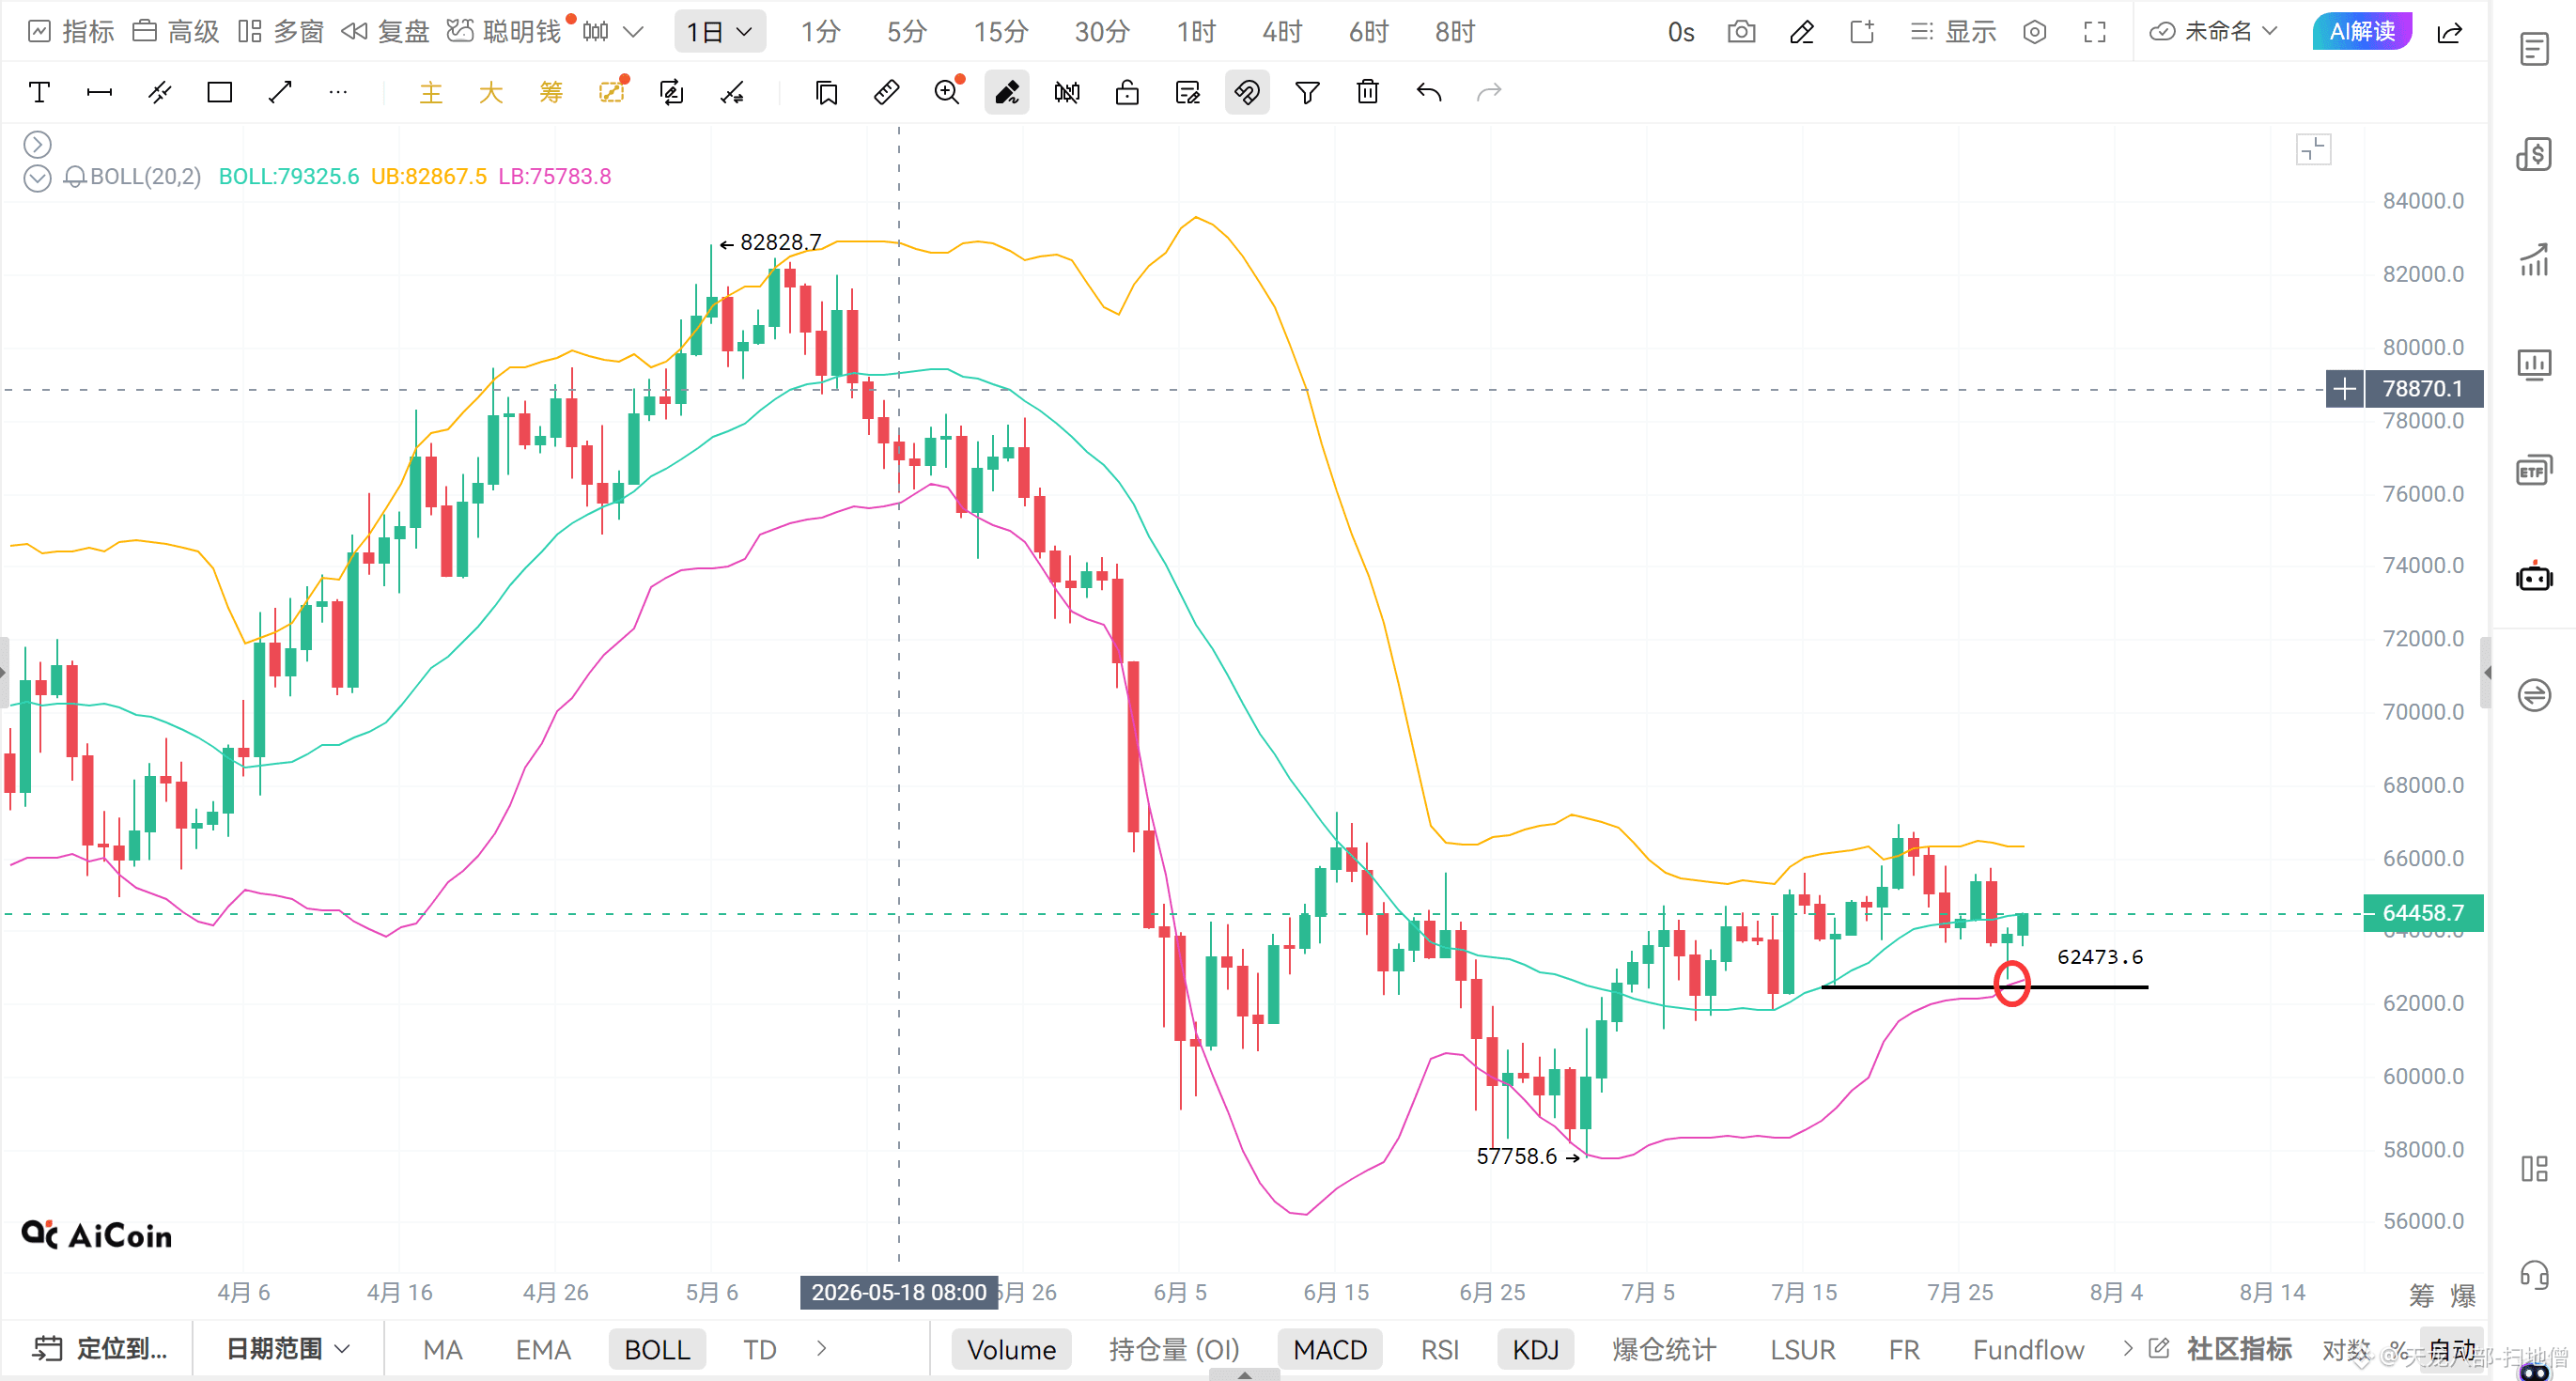The image size is (2576, 1381).
Task: Toggle the highlighted brush drawing mode
Action: (1007, 93)
